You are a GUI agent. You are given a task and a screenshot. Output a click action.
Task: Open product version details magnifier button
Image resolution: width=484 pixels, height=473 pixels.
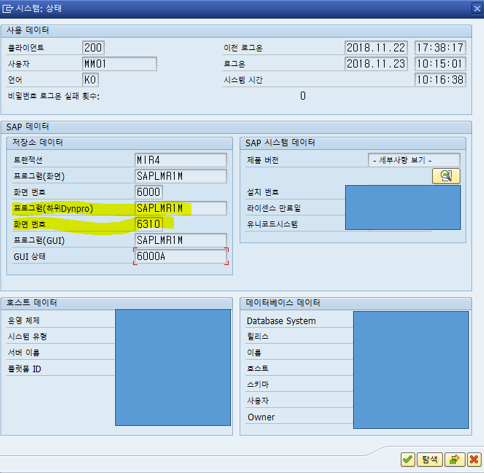pyautogui.click(x=446, y=176)
